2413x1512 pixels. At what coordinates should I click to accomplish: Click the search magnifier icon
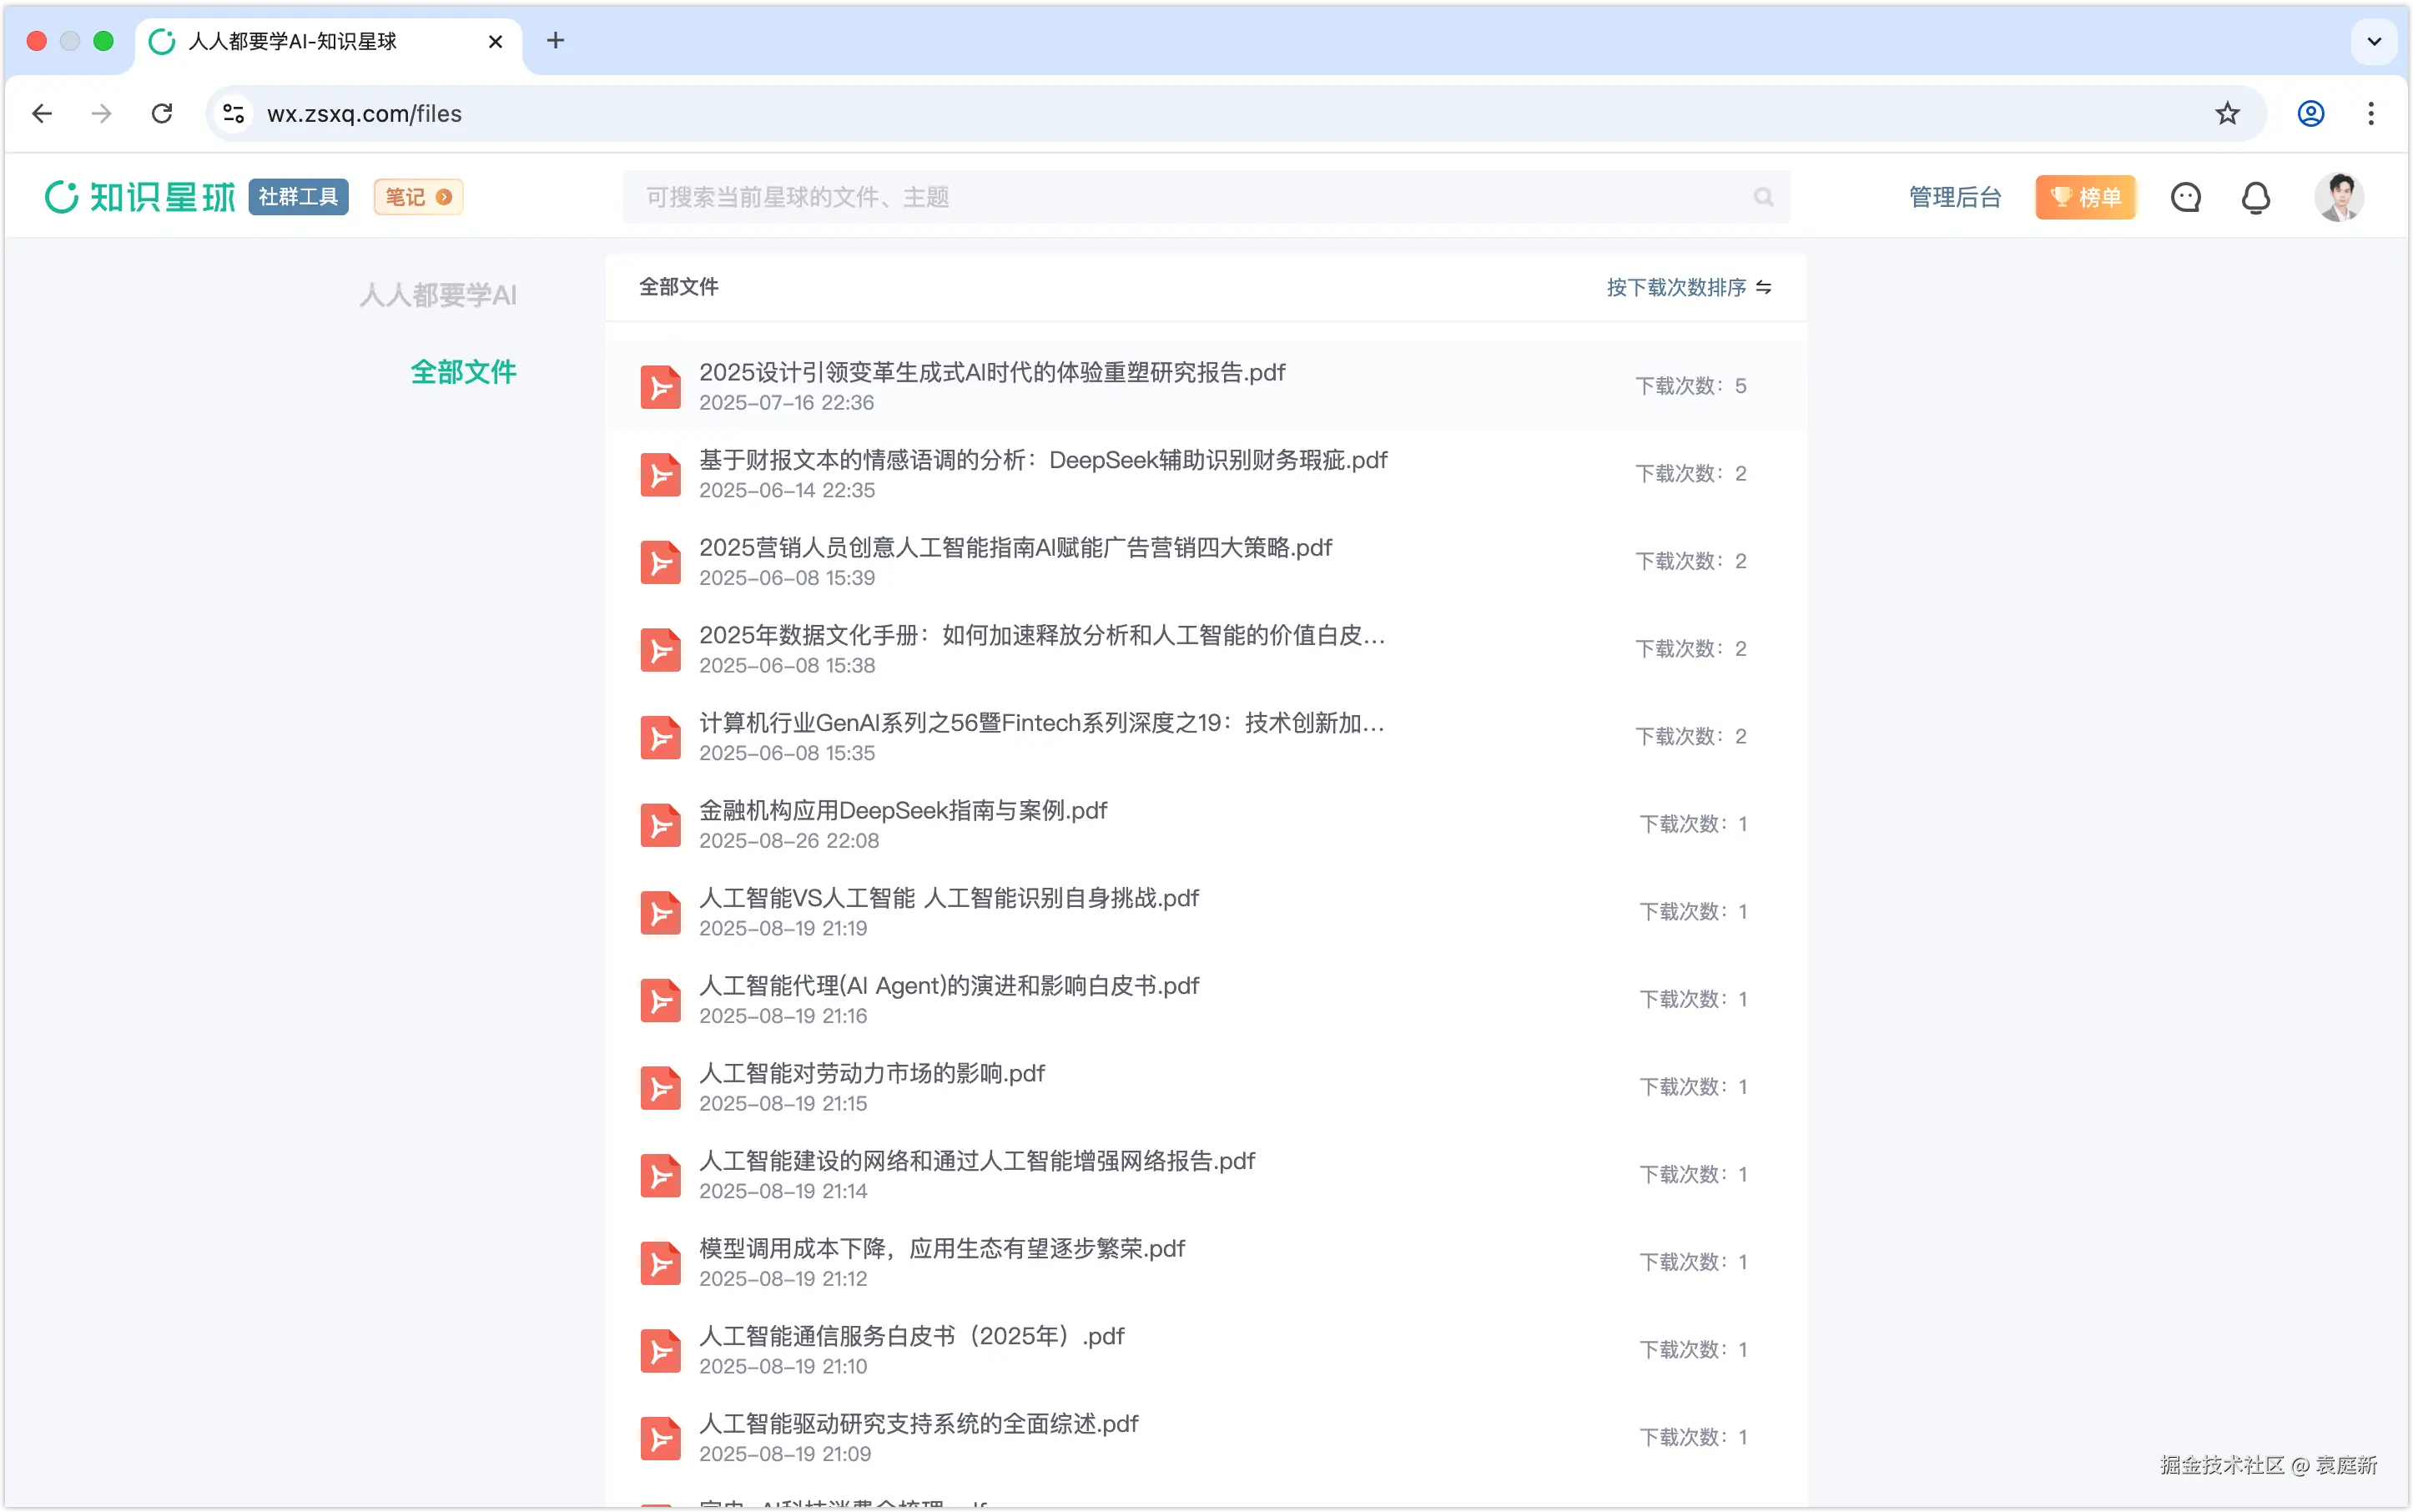pyautogui.click(x=1763, y=198)
